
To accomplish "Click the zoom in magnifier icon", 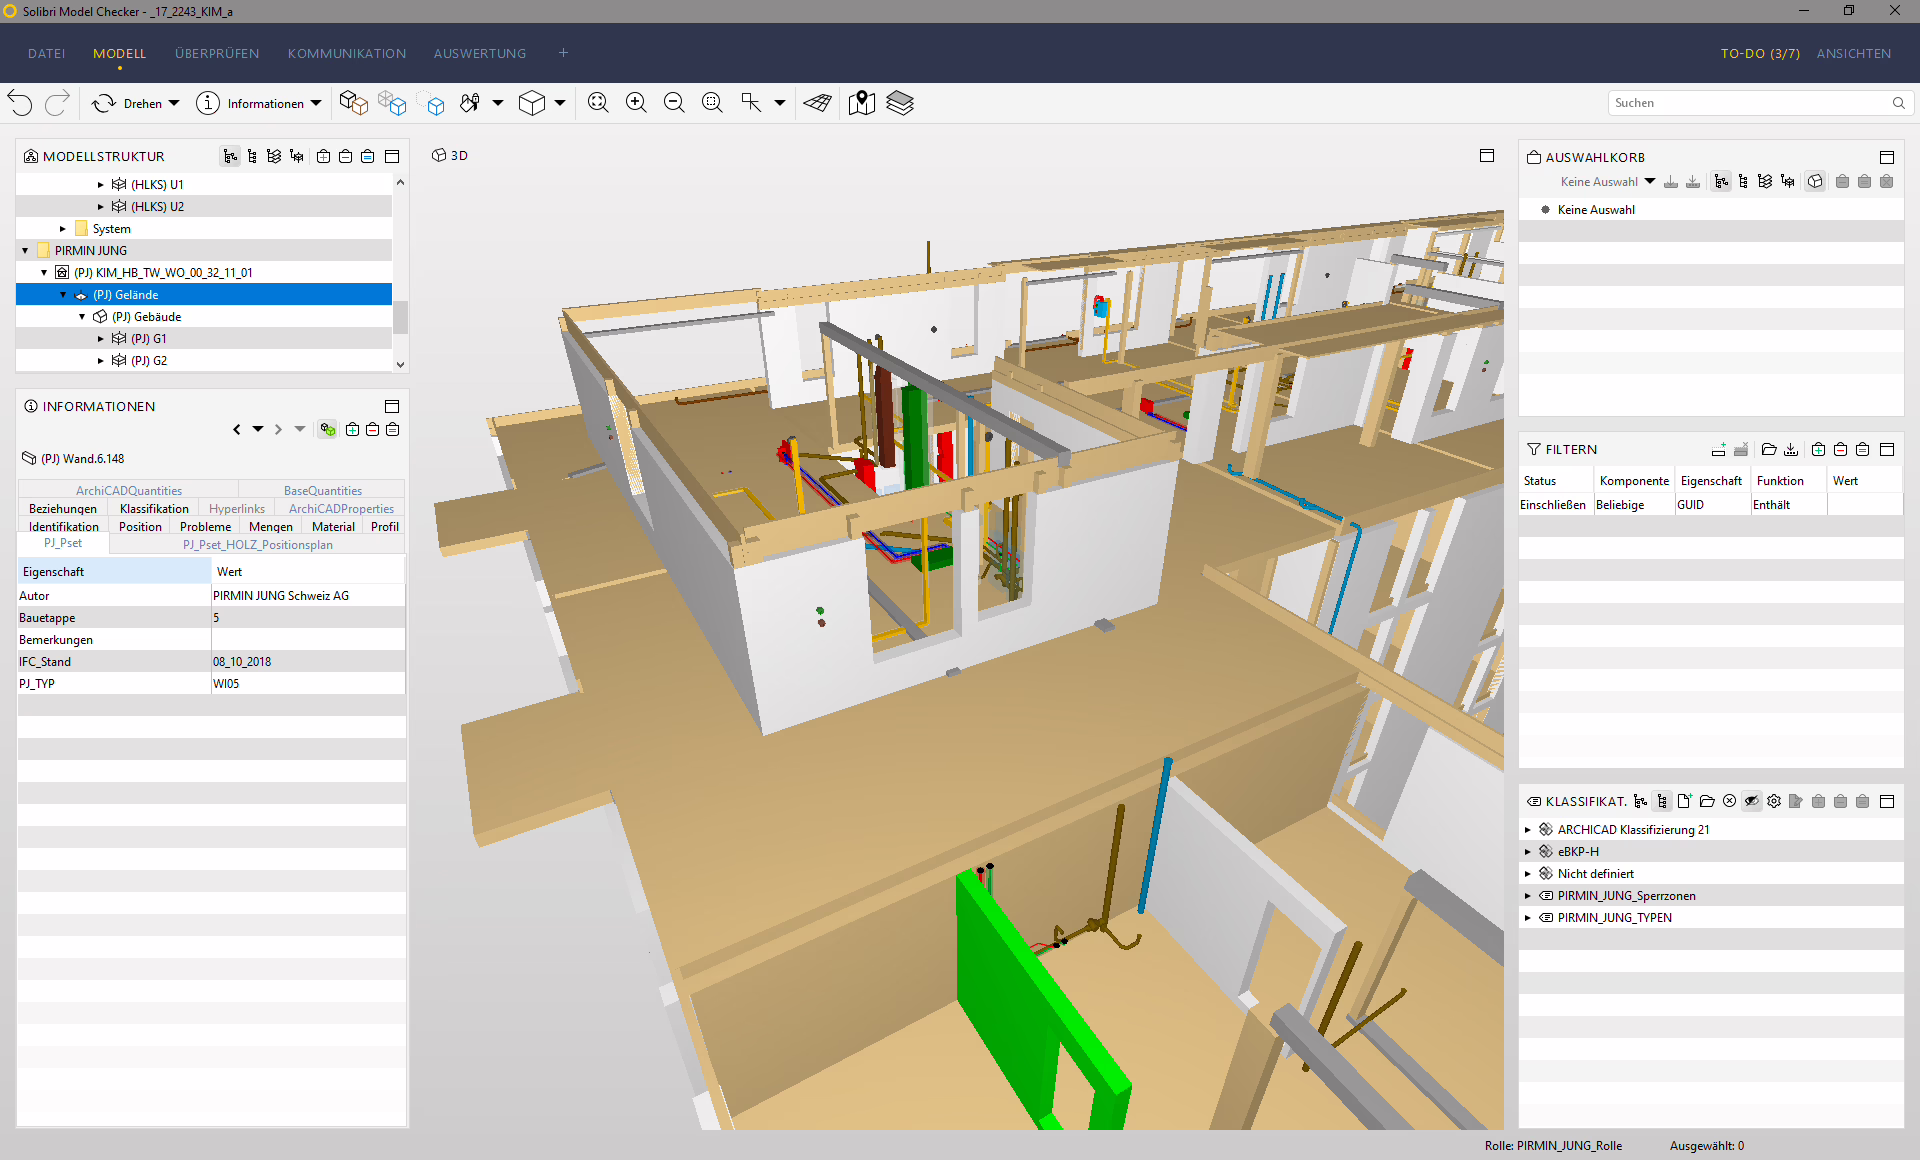I will coord(636,103).
